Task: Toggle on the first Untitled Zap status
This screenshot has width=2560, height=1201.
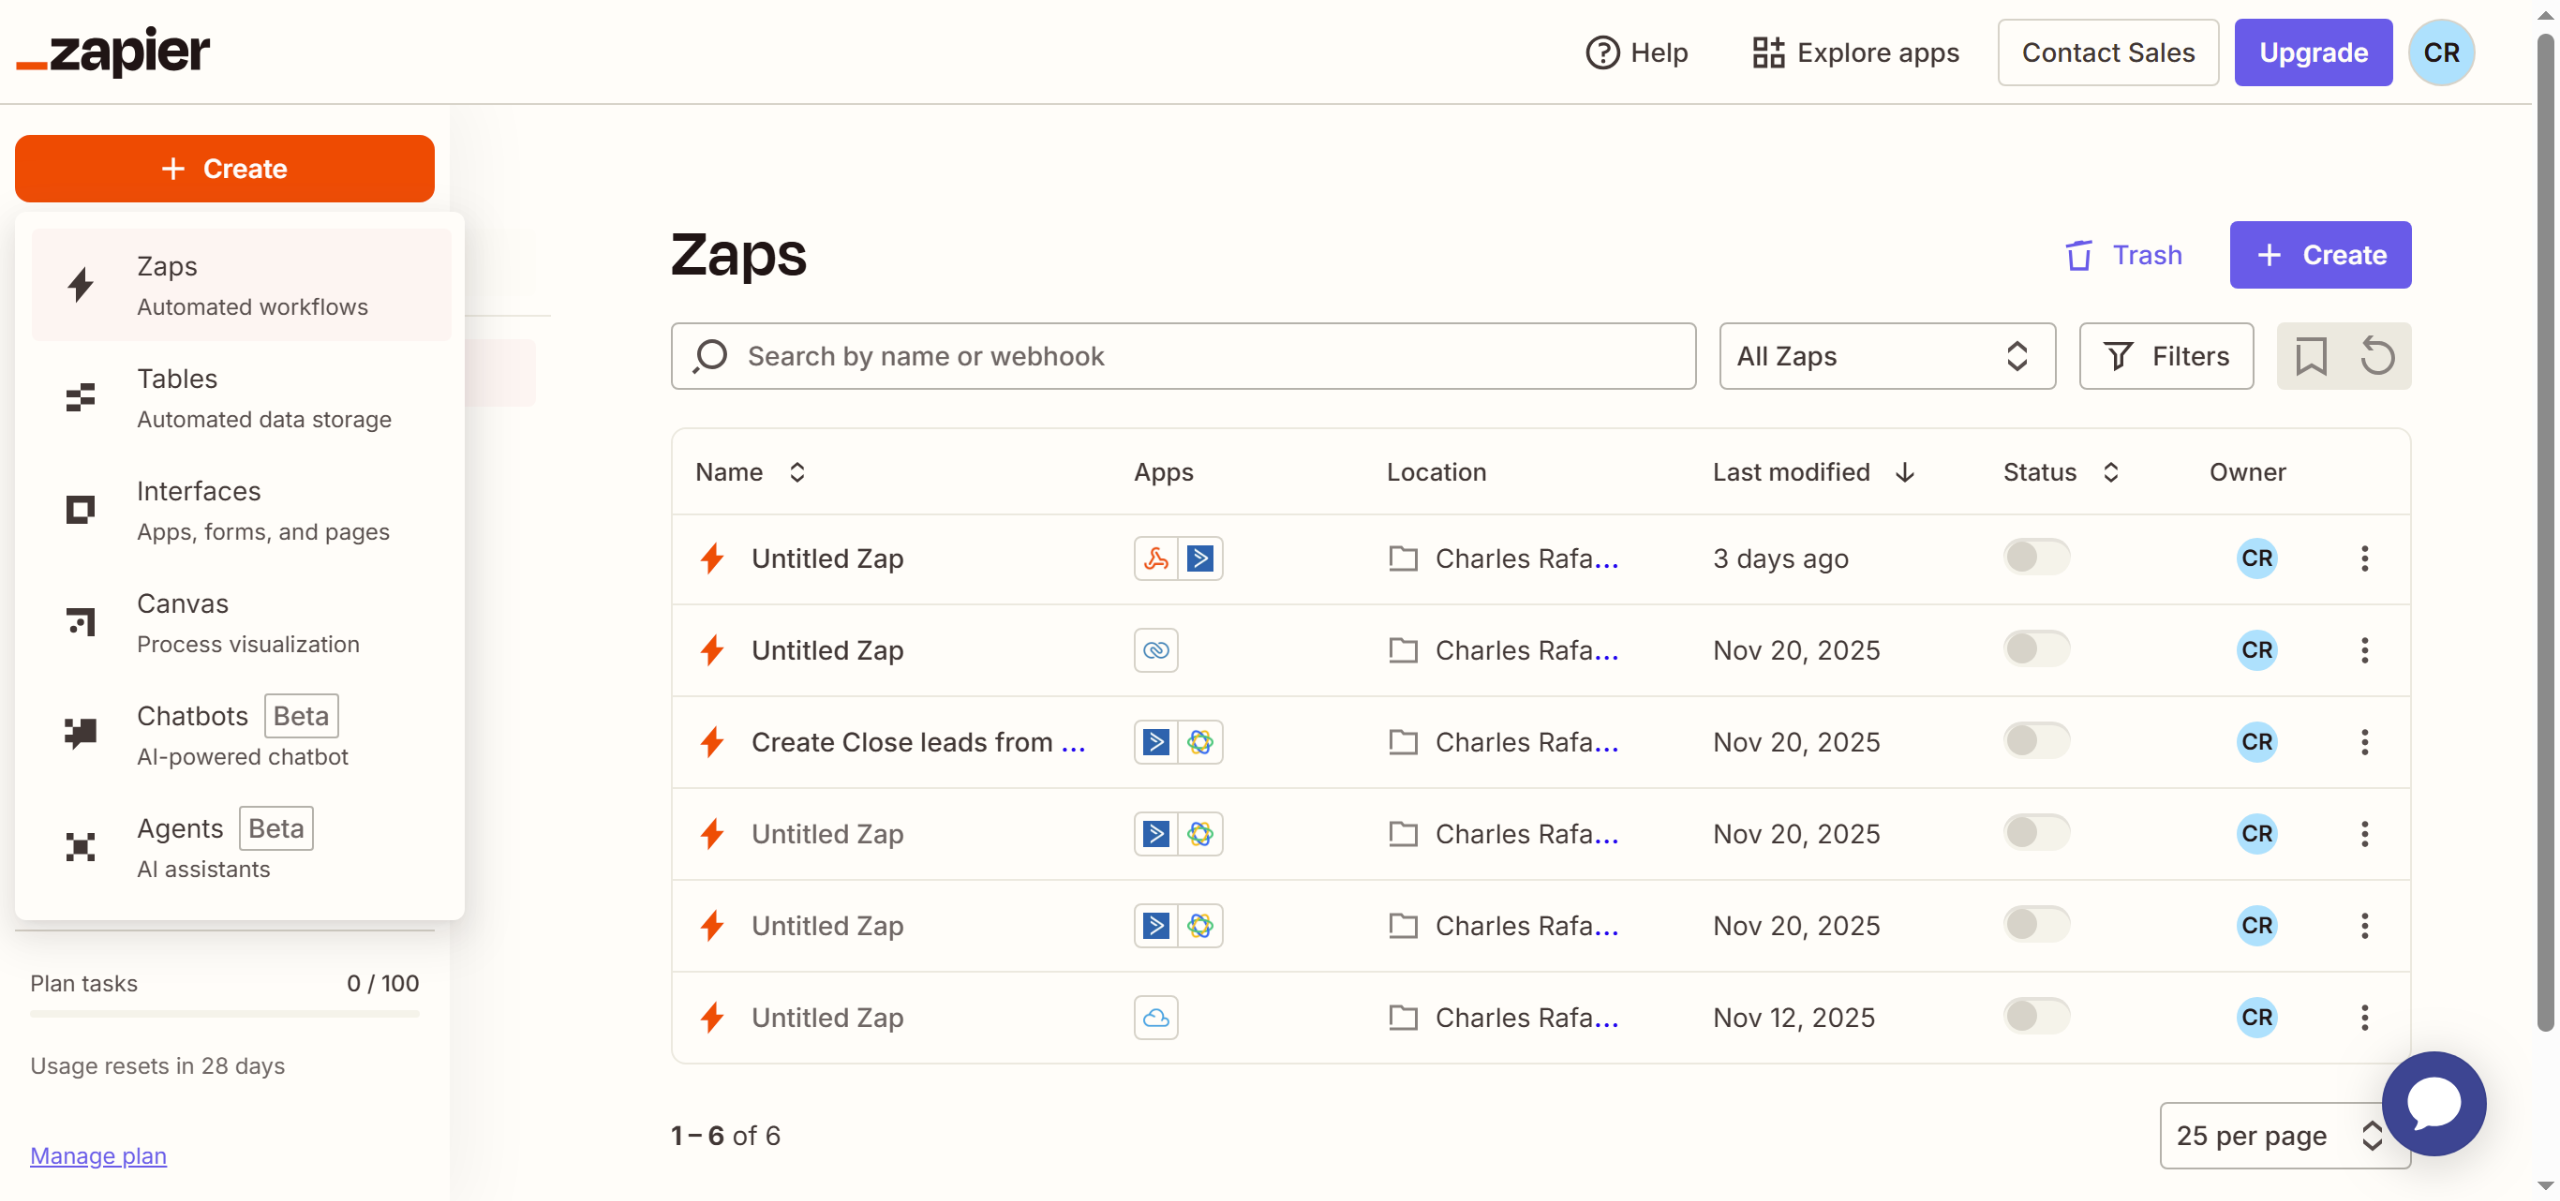Action: click(x=2035, y=557)
